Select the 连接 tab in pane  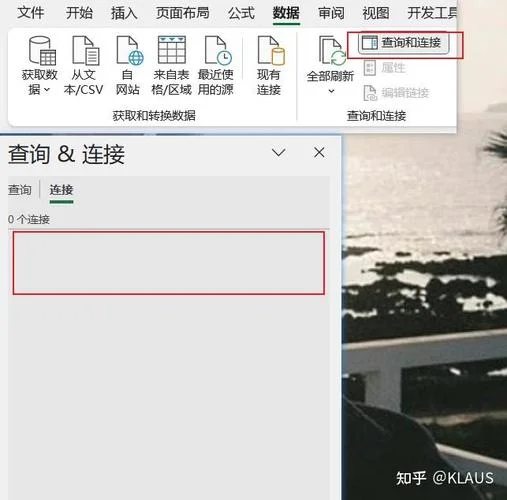click(61, 190)
